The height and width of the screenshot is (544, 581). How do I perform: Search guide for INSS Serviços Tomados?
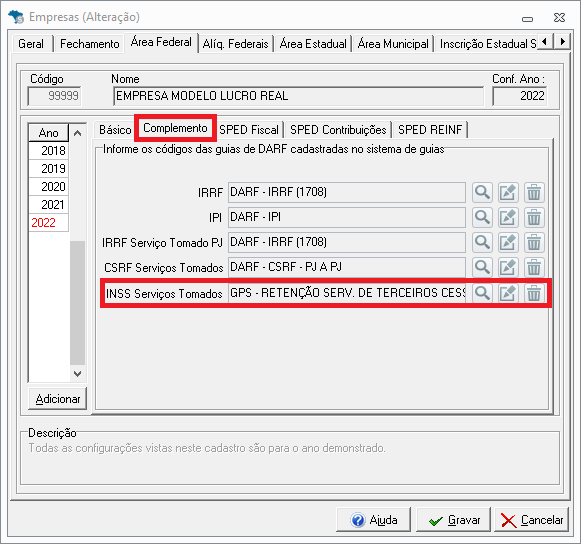coord(482,293)
